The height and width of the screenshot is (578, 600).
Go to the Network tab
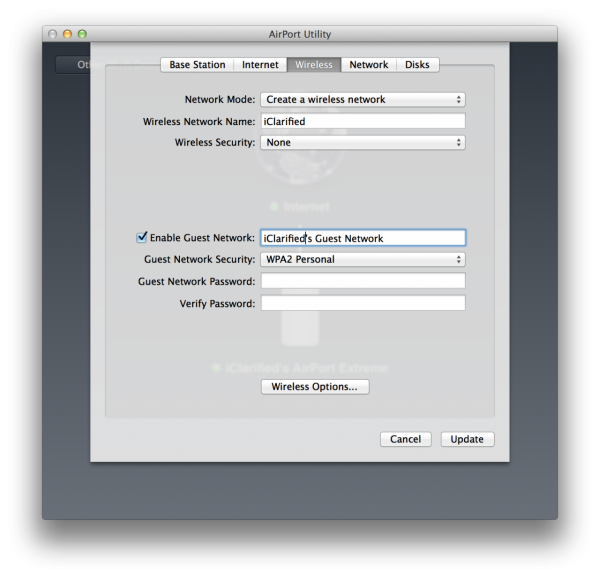click(x=368, y=65)
